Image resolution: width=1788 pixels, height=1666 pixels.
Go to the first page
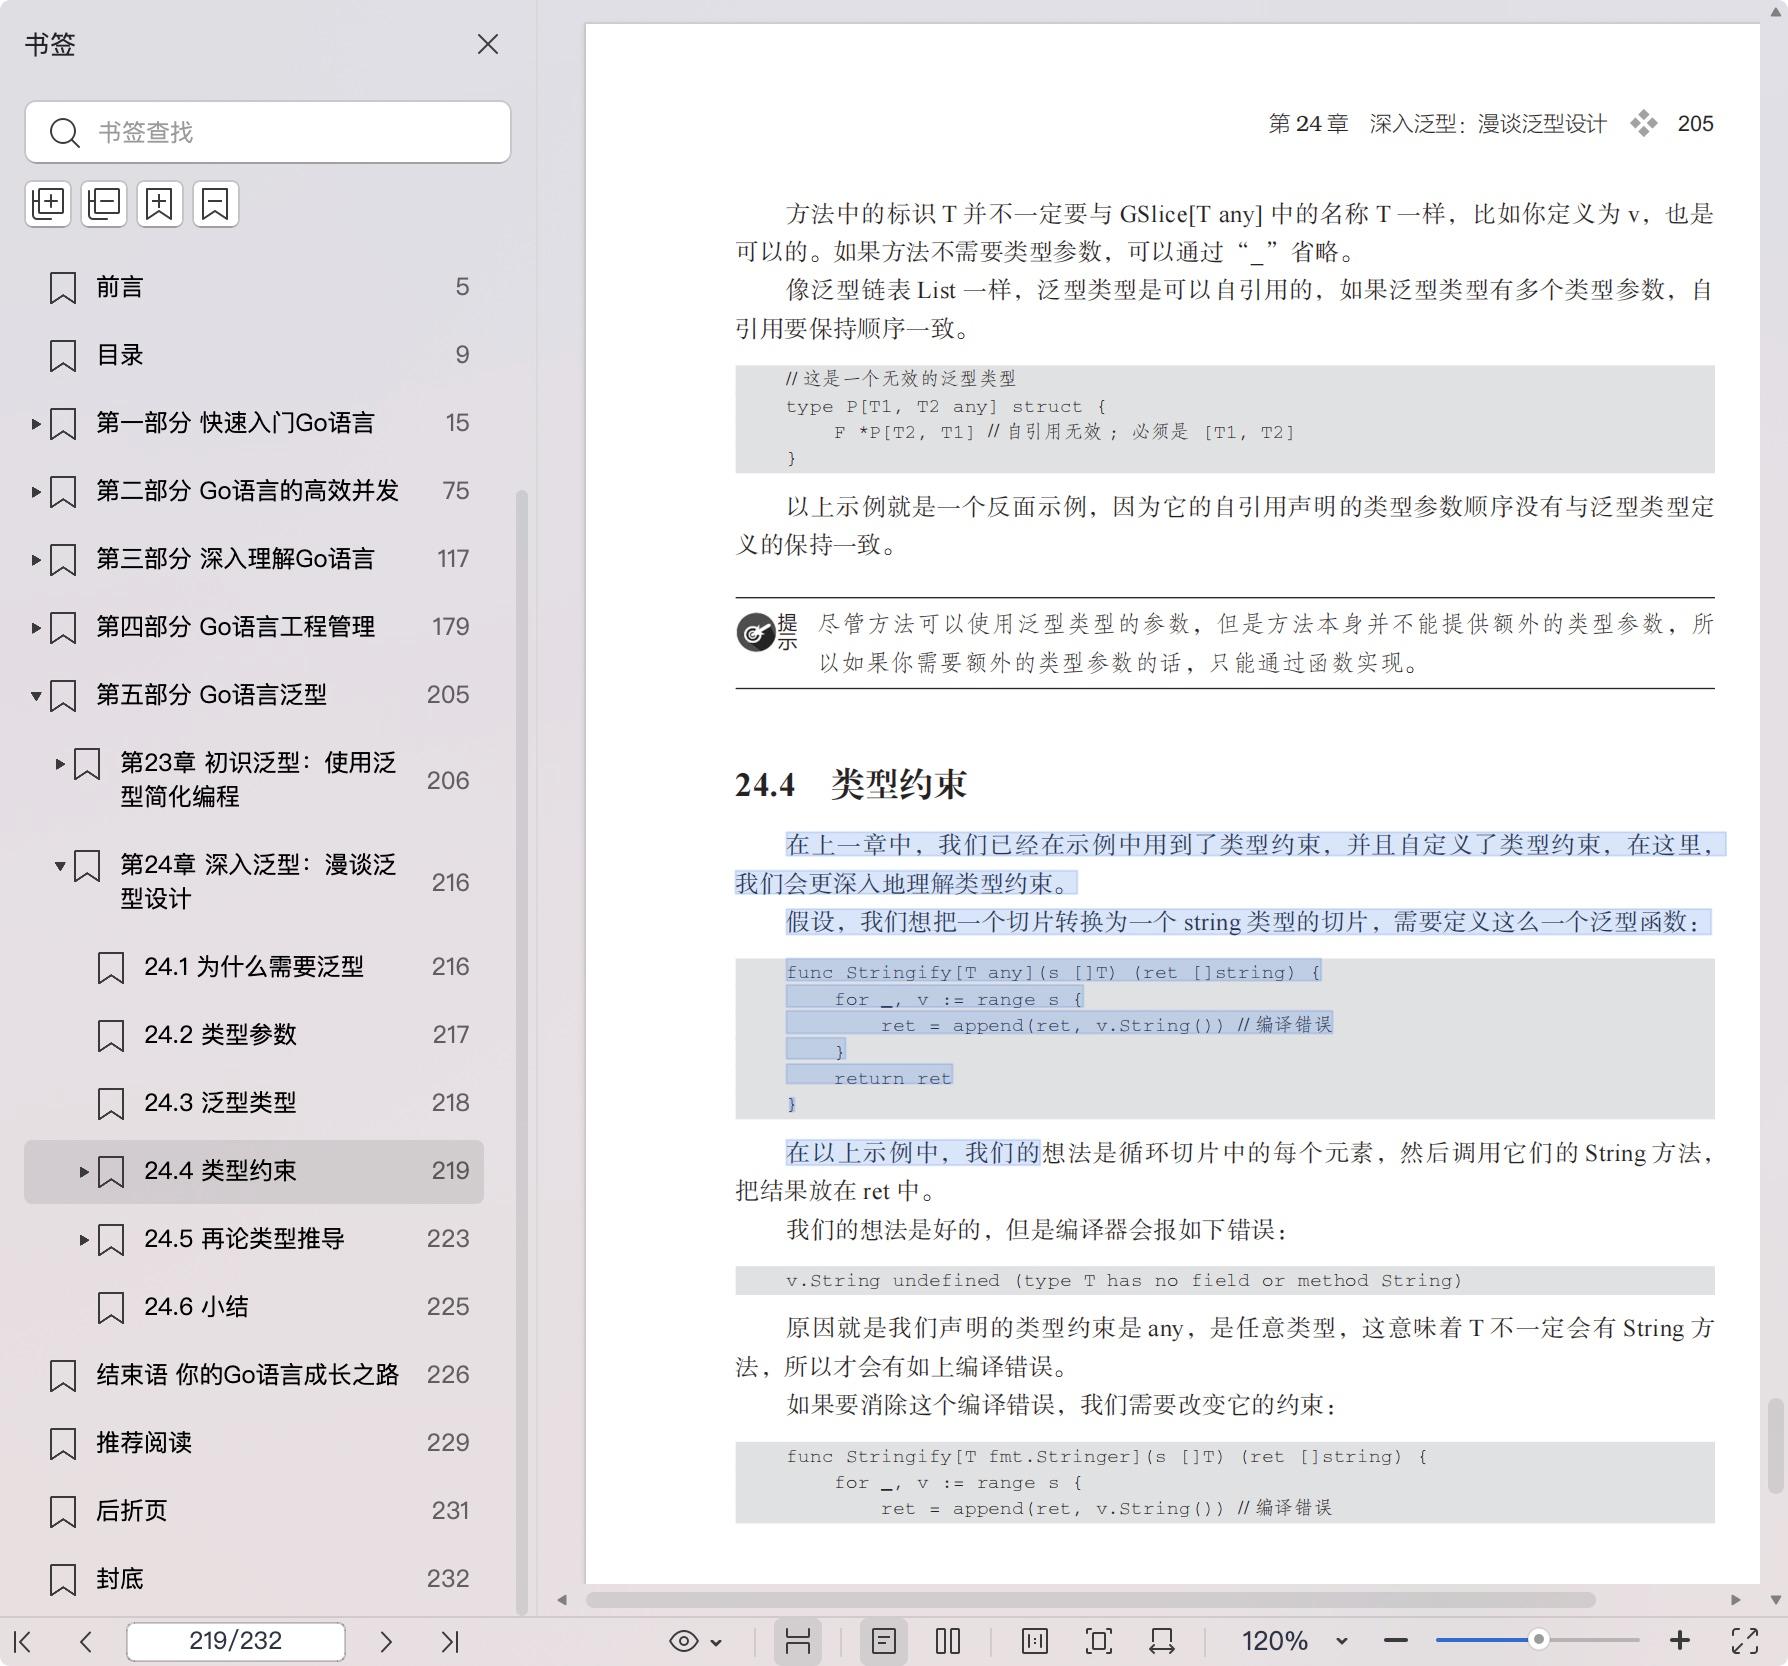[23, 1641]
